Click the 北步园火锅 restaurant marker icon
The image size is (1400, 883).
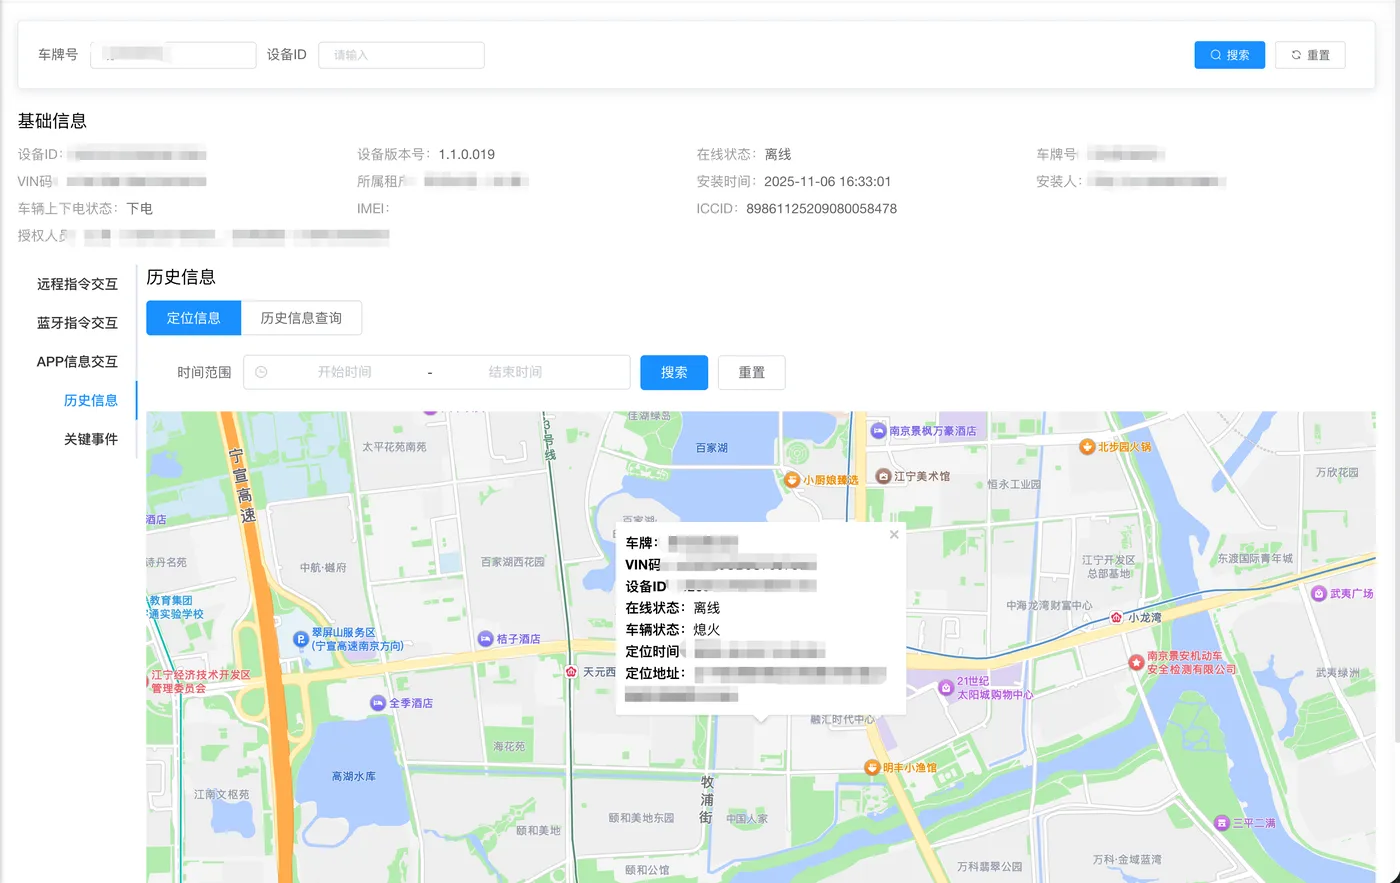pos(1087,447)
